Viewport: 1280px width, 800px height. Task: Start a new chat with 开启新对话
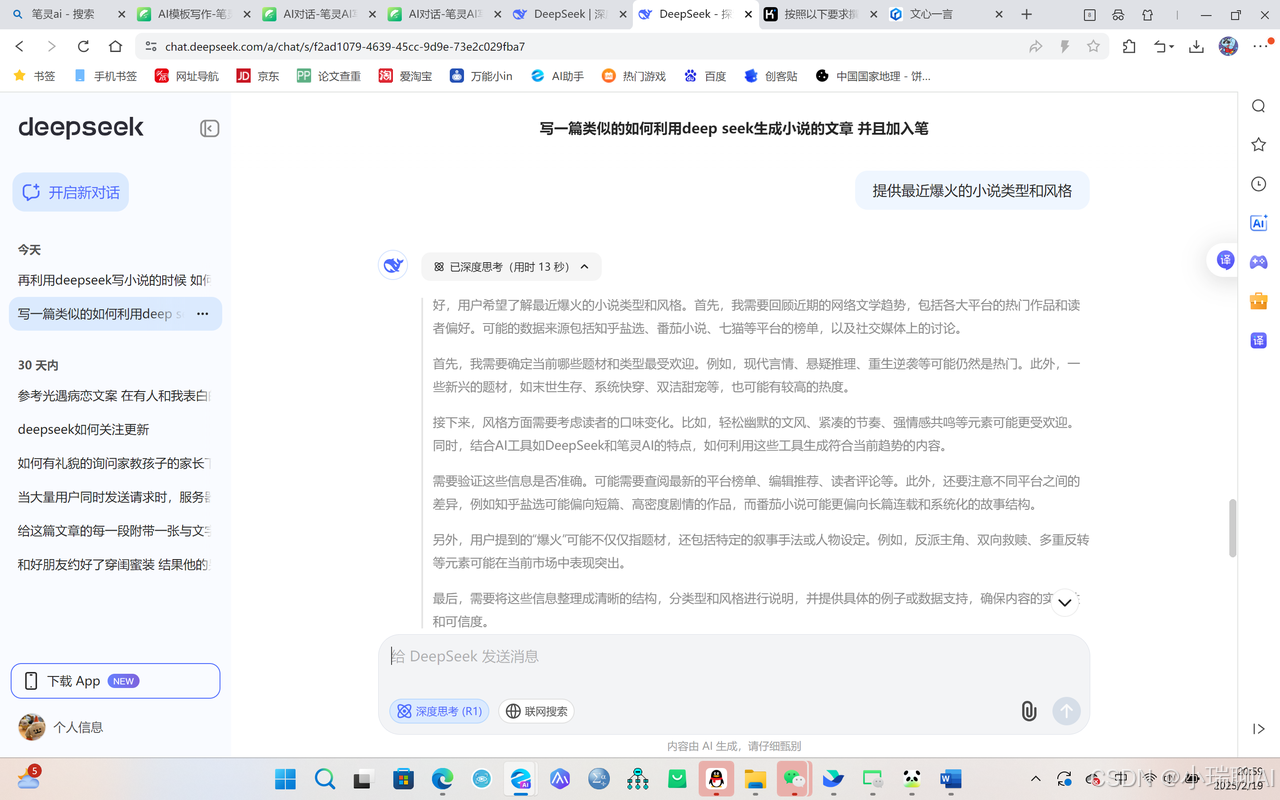point(72,192)
